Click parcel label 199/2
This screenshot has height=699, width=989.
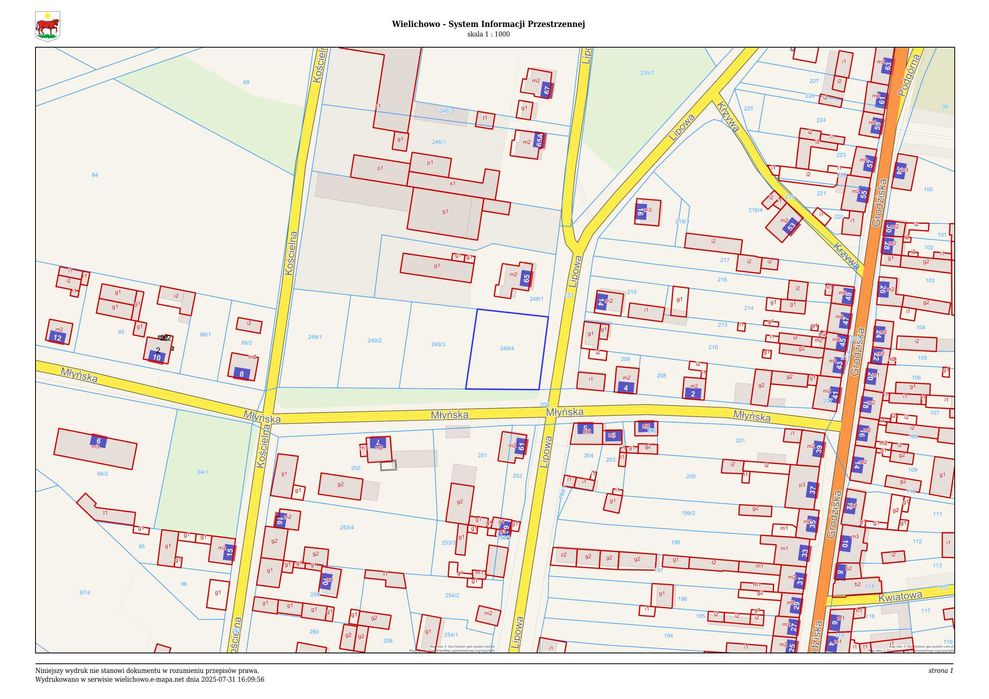[688, 514]
